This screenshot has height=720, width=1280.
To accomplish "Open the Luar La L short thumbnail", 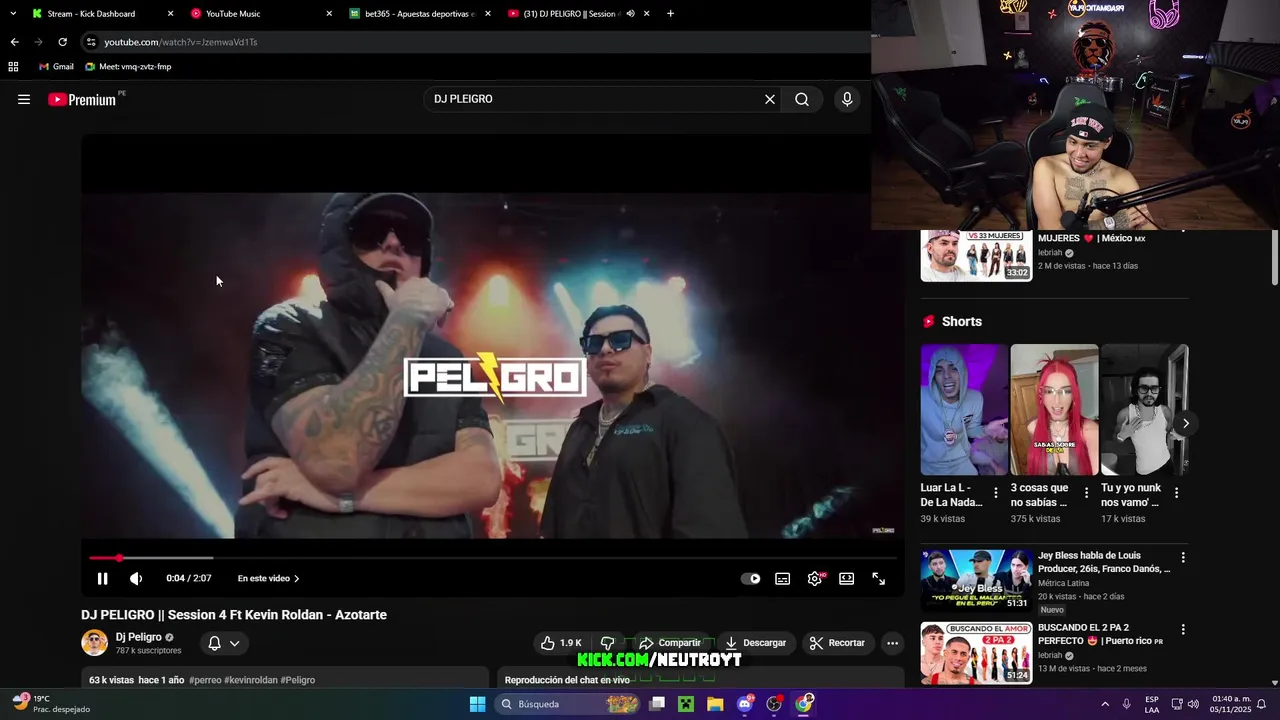I will pyautogui.click(x=964, y=410).
